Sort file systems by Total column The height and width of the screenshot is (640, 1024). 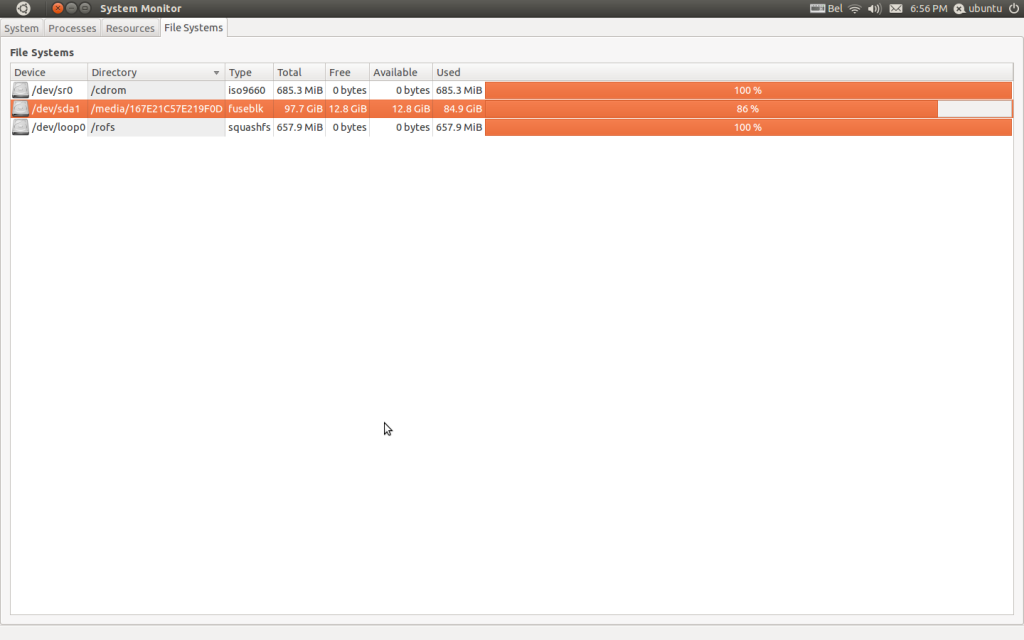[x=299, y=73]
